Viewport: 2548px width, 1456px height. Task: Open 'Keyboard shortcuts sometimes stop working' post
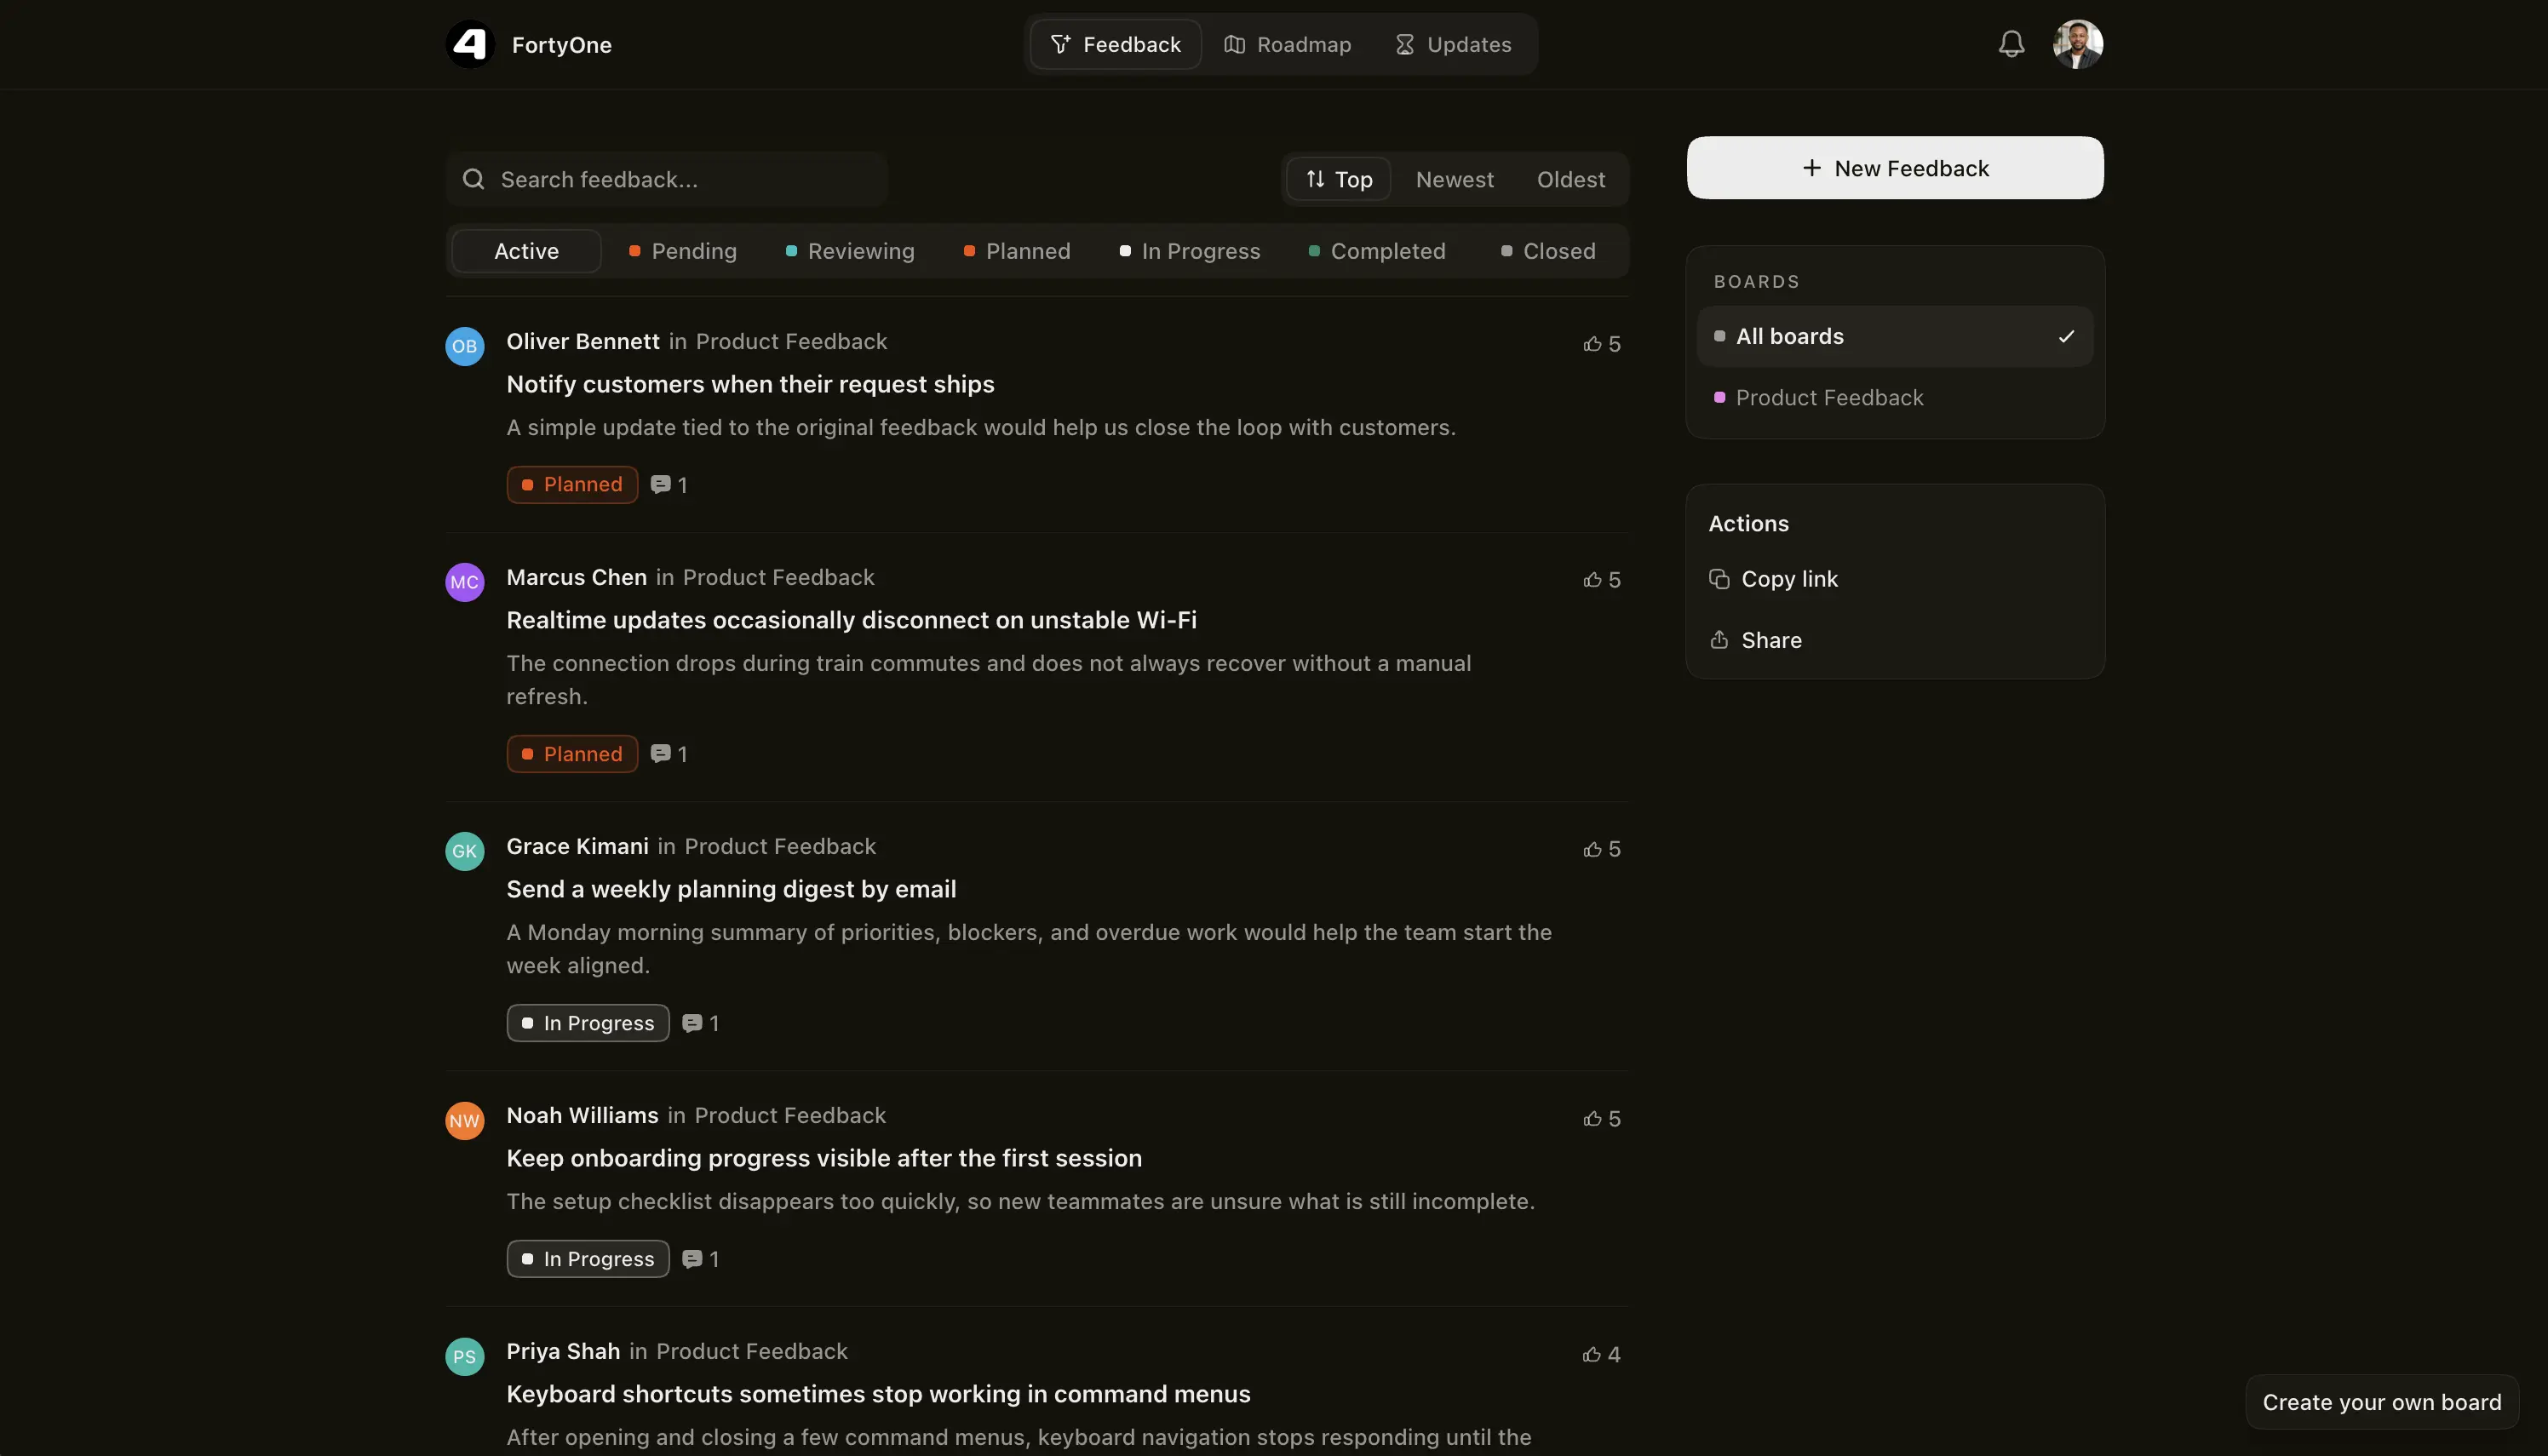tap(878, 1394)
